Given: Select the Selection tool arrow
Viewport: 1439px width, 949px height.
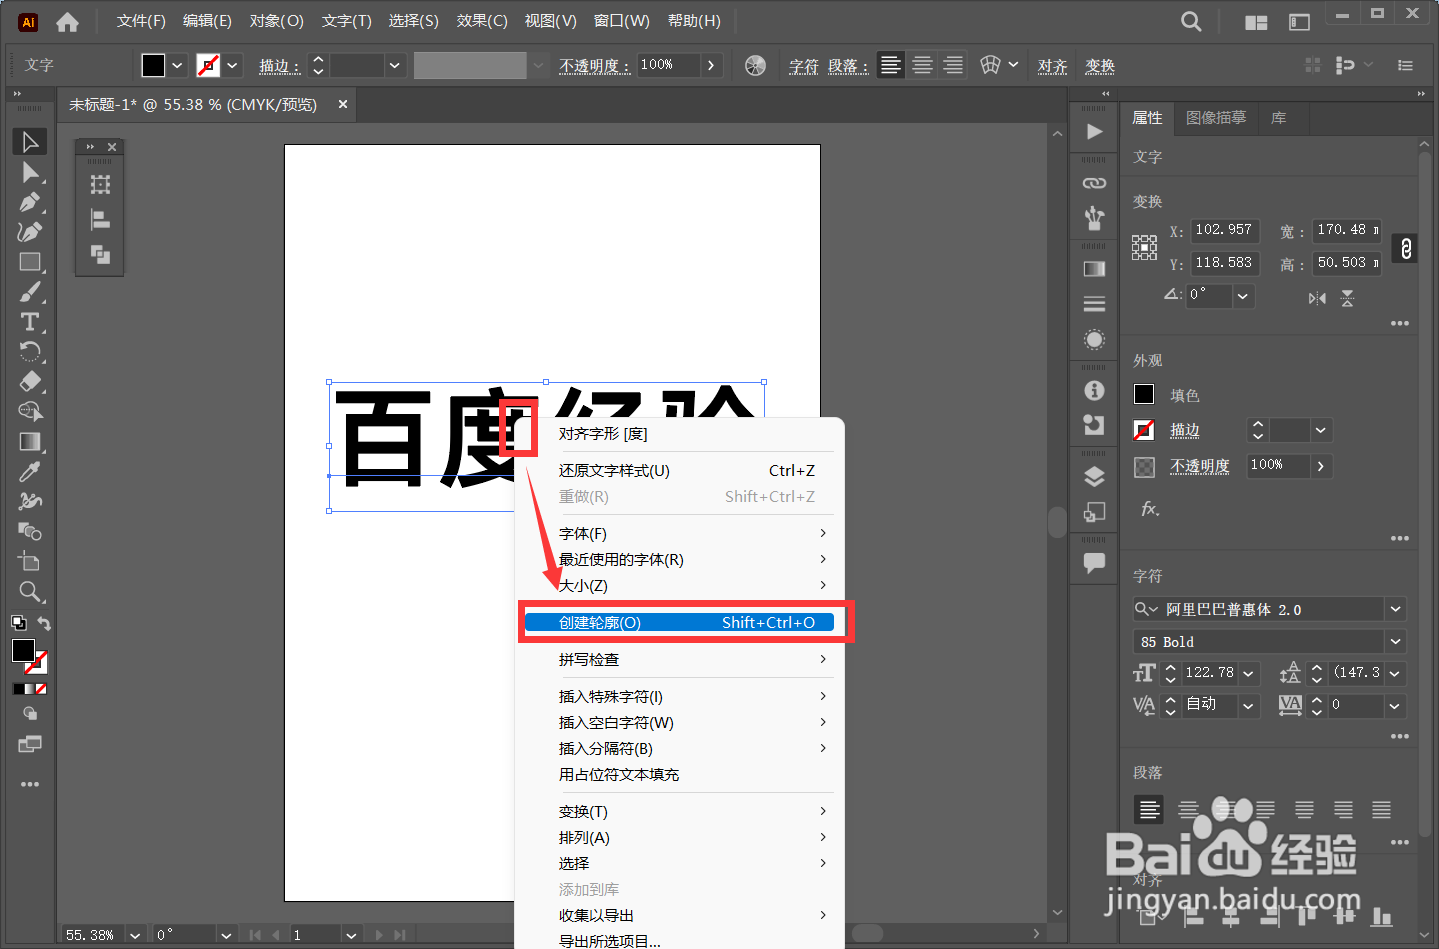Looking at the screenshot, I should [30, 142].
